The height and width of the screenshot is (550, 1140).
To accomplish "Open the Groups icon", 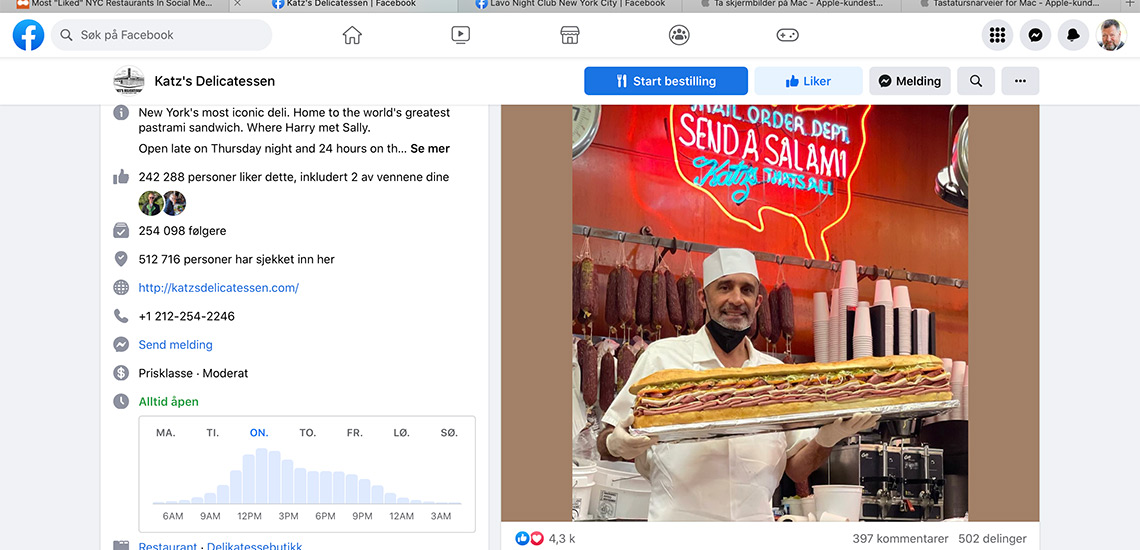I will click(x=679, y=35).
